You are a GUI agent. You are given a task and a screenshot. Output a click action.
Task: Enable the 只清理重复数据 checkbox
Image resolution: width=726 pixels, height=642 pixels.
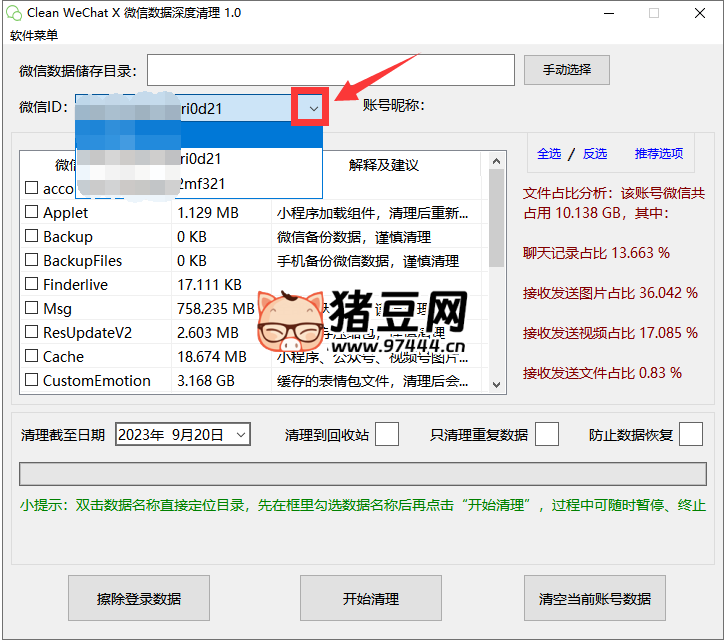click(x=546, y=434)
